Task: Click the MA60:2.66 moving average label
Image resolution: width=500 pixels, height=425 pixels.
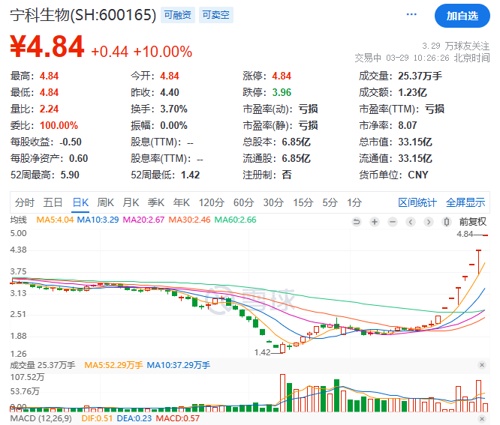Action: 235,220
